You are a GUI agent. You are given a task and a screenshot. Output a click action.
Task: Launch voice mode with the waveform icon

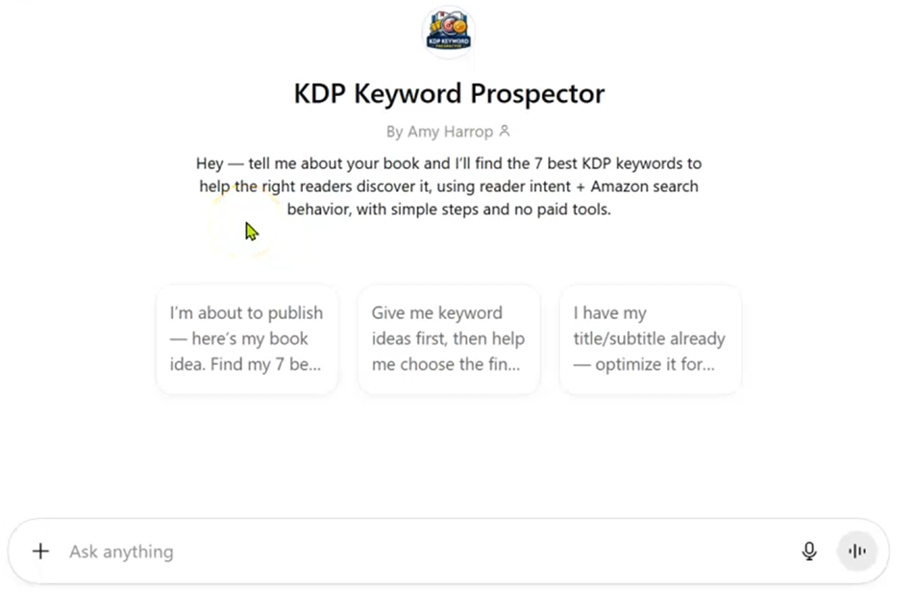[856, 551]
